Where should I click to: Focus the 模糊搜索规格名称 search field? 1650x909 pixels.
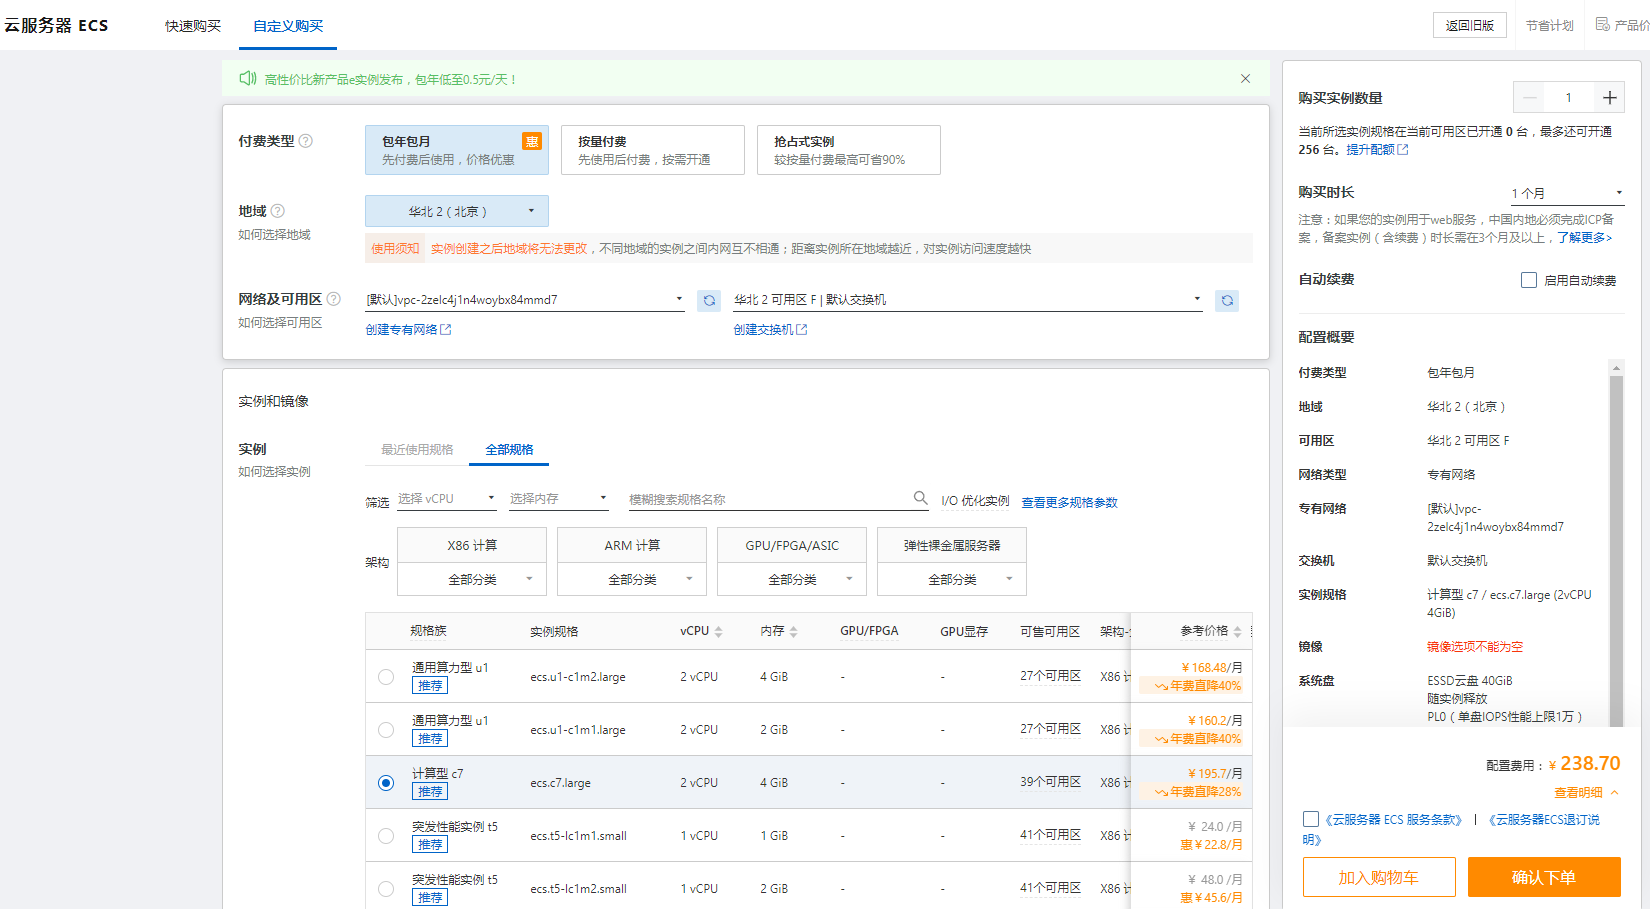click(x=768, y=499)
